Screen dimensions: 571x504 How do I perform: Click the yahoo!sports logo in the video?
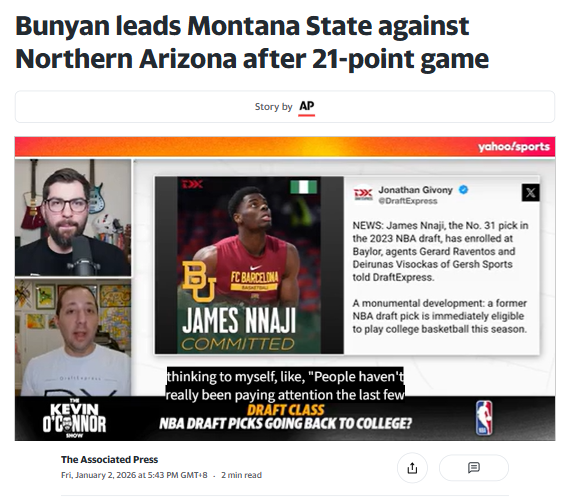513,146
